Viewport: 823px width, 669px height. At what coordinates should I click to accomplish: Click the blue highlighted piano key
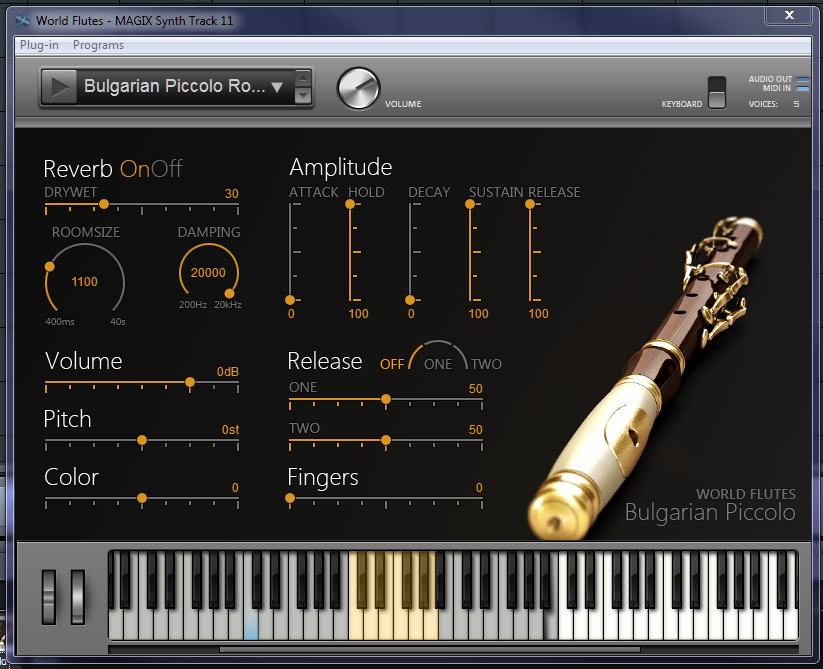click(x=251, y=624)
